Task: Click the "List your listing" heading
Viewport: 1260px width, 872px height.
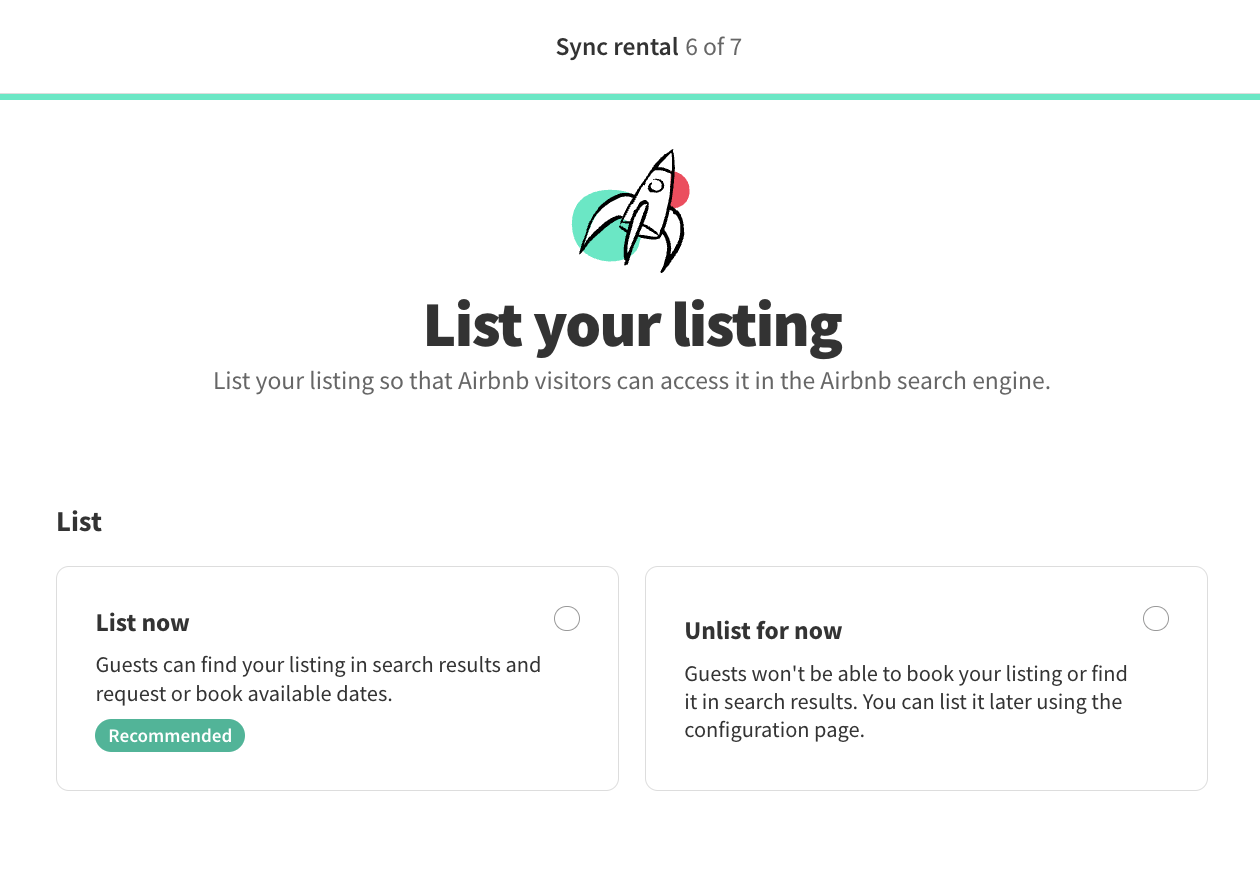Action: click(632, 325)
